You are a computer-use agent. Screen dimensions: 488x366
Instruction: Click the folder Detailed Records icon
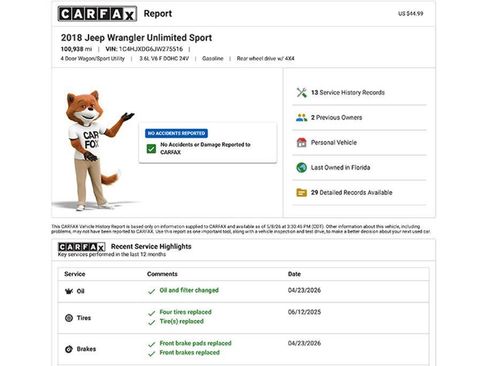pos(302,192)
